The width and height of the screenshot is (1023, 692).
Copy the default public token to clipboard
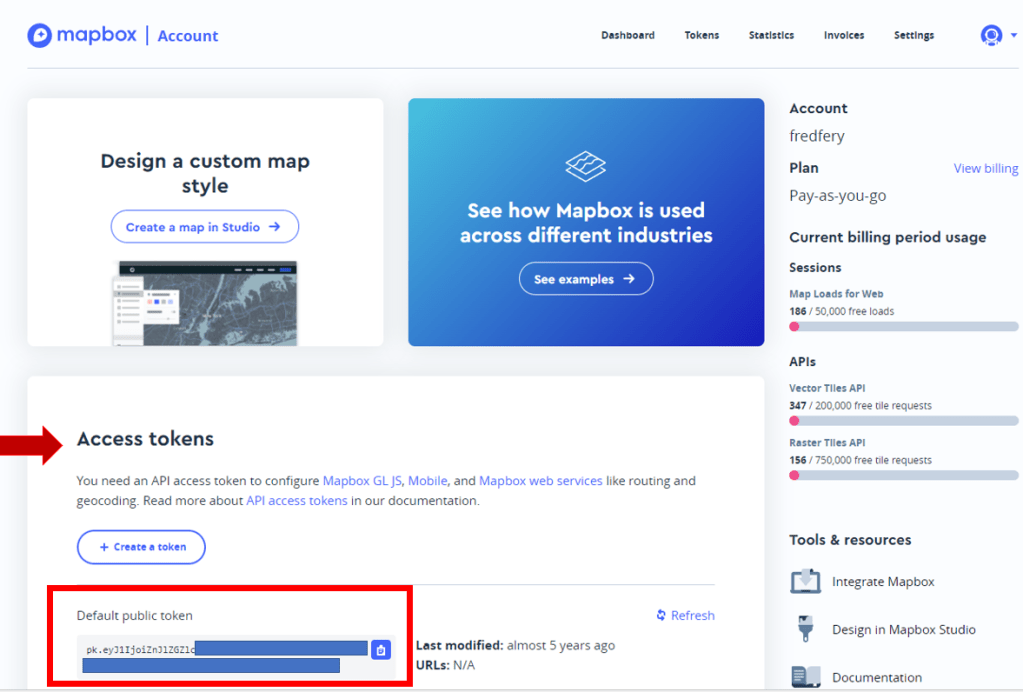(380, 650)
